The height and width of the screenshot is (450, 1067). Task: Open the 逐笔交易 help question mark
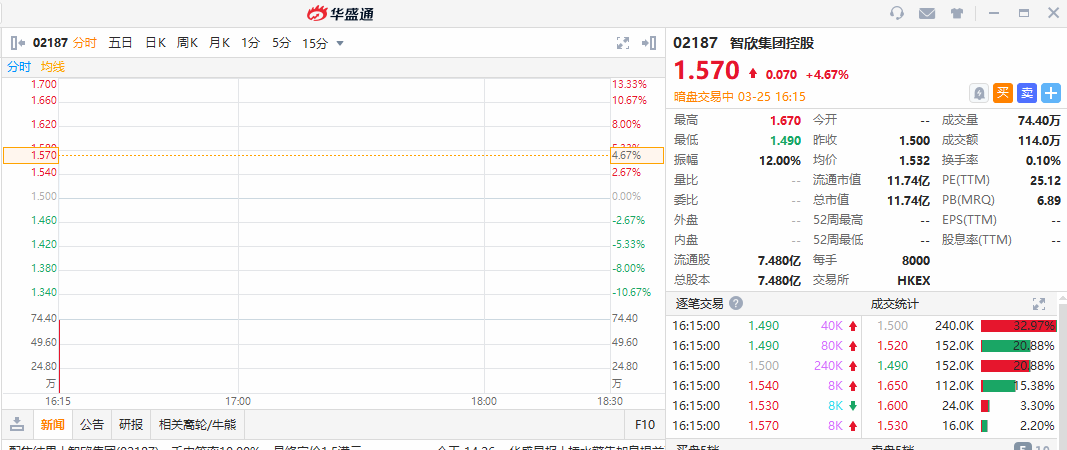[x=736, y=304]
